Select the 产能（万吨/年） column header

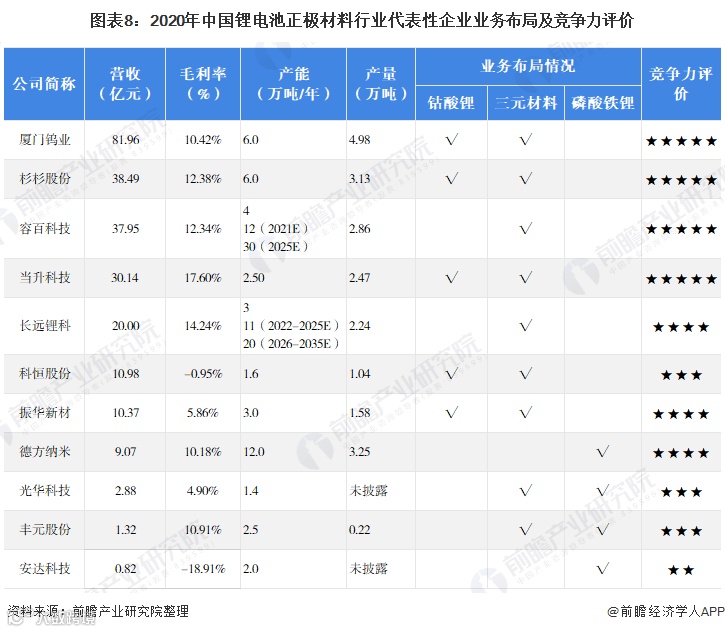(294, 84)
